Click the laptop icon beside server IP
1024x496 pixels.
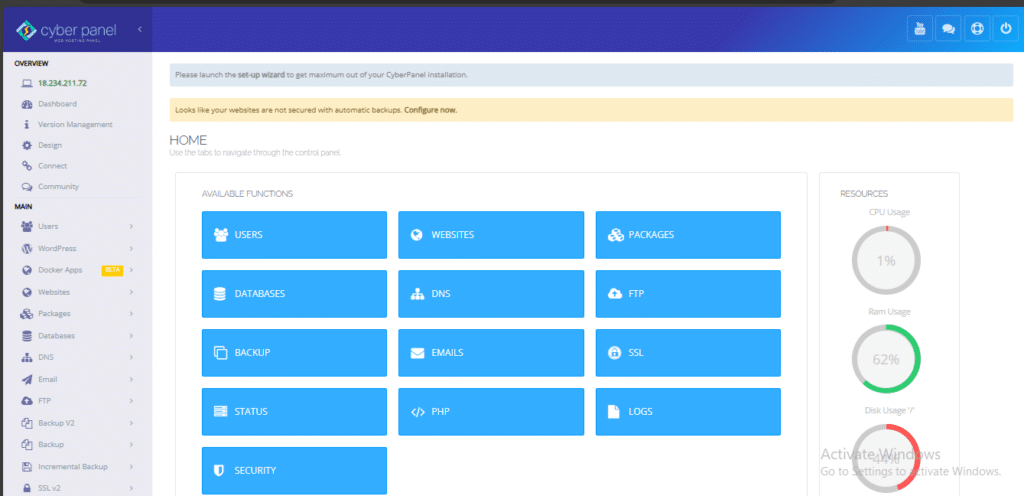coord(27,84)
